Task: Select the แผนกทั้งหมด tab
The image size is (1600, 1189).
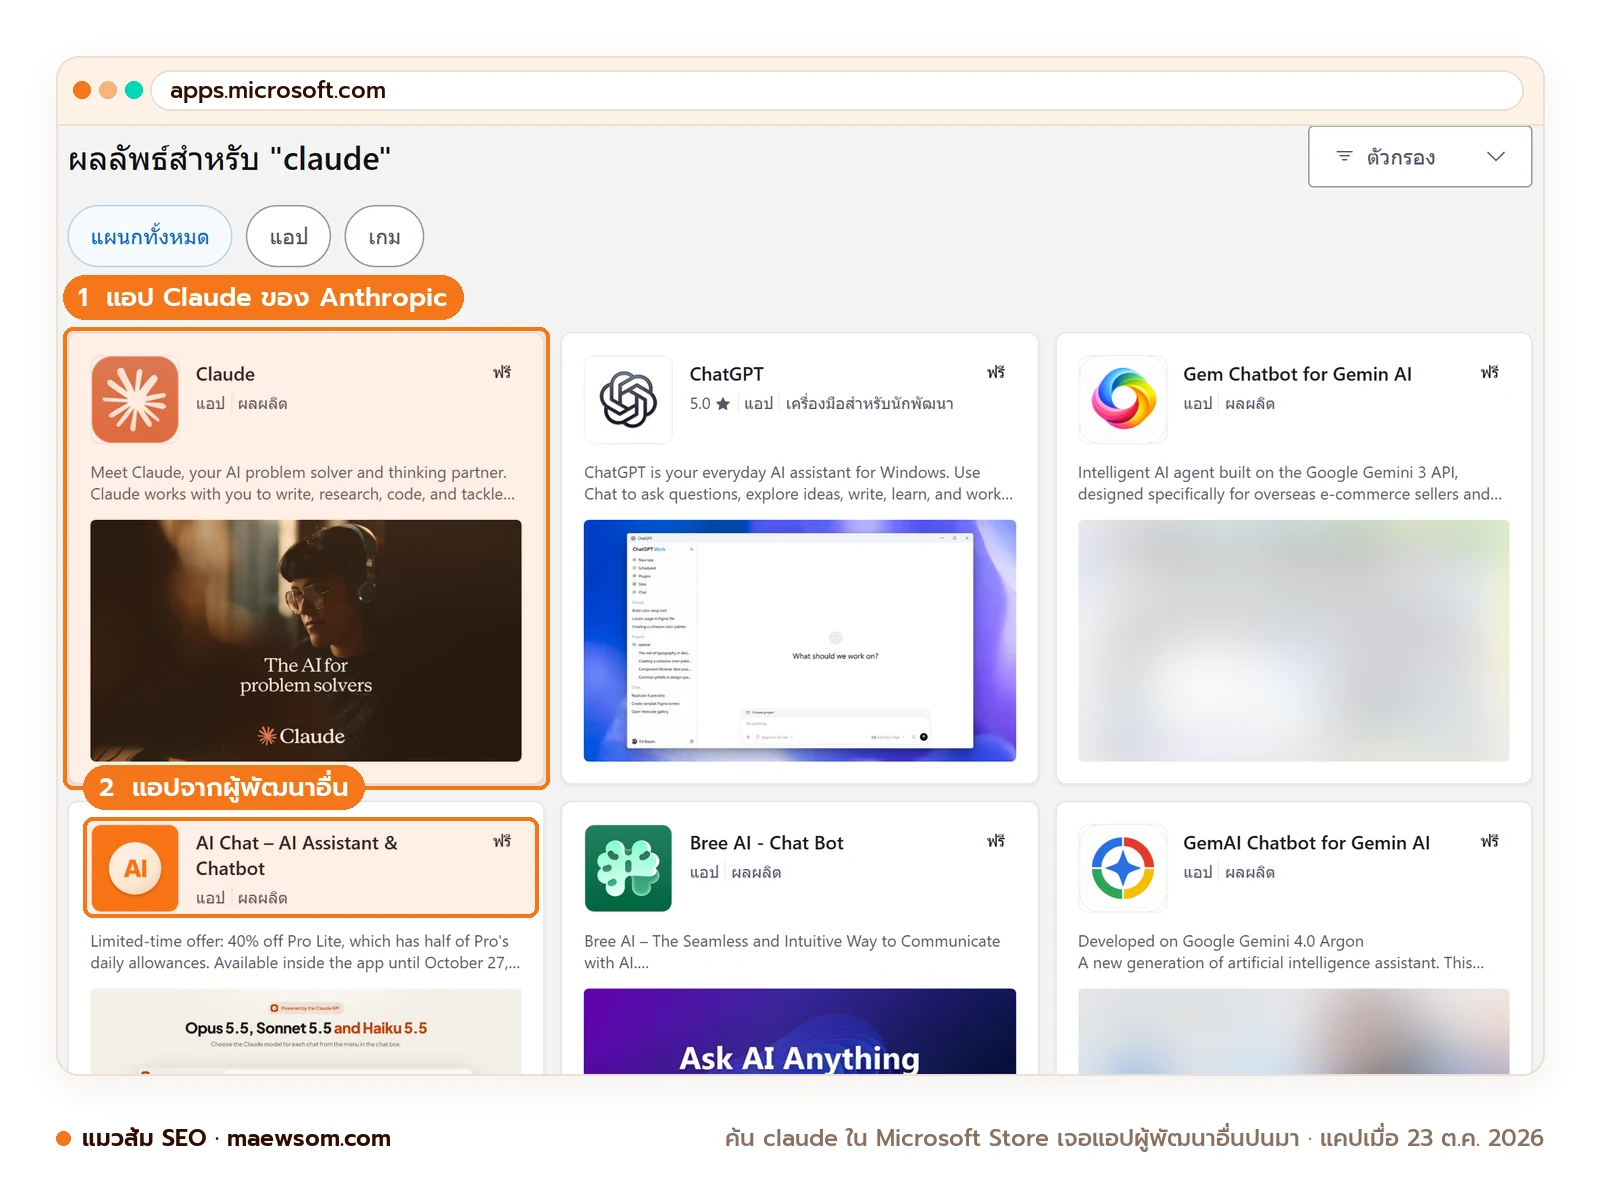Action: [x=150, y=236]
